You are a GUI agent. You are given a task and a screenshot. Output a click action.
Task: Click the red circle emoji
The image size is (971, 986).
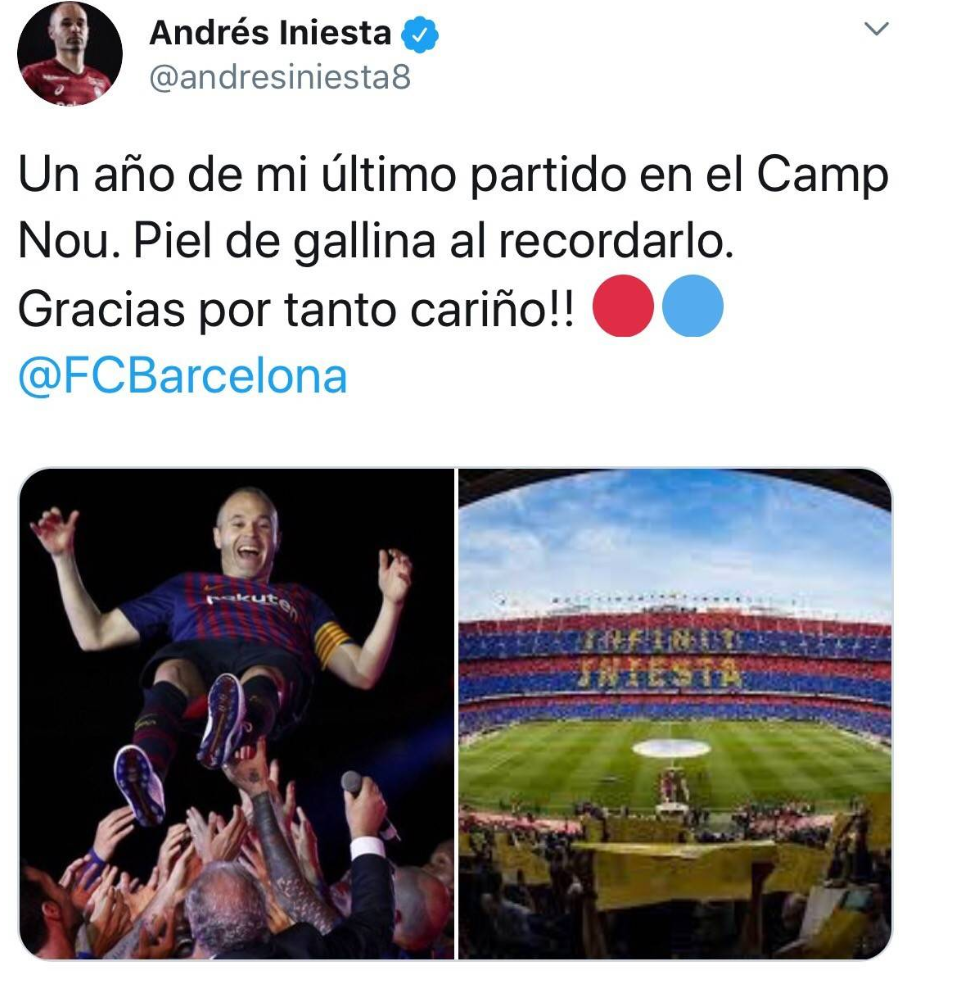pos(623,306)
